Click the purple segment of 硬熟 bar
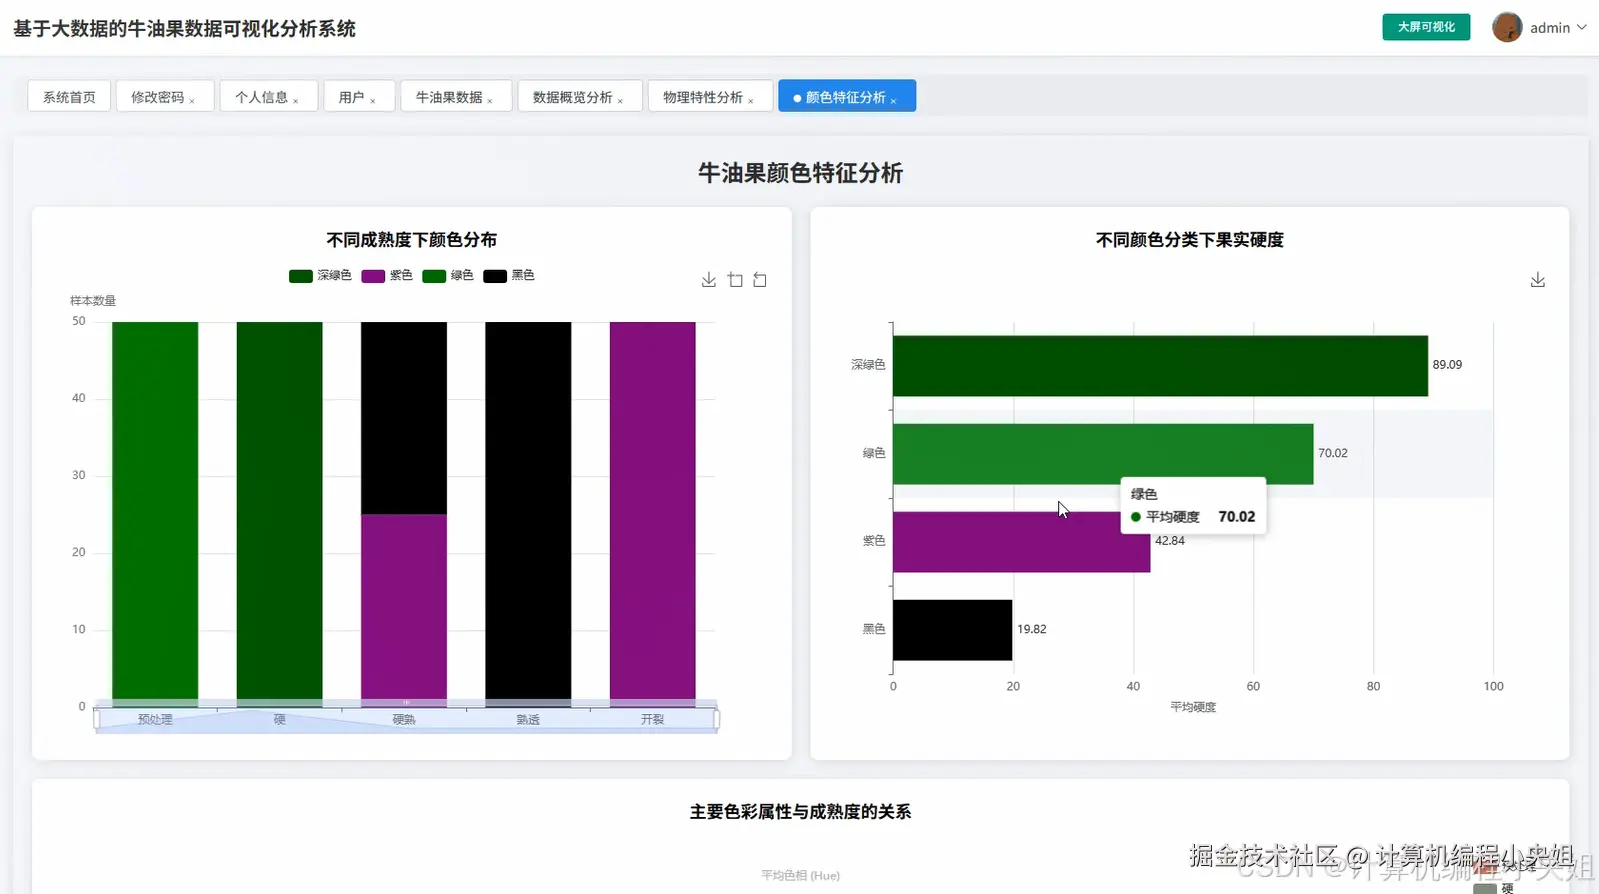 tap(404, 610)
